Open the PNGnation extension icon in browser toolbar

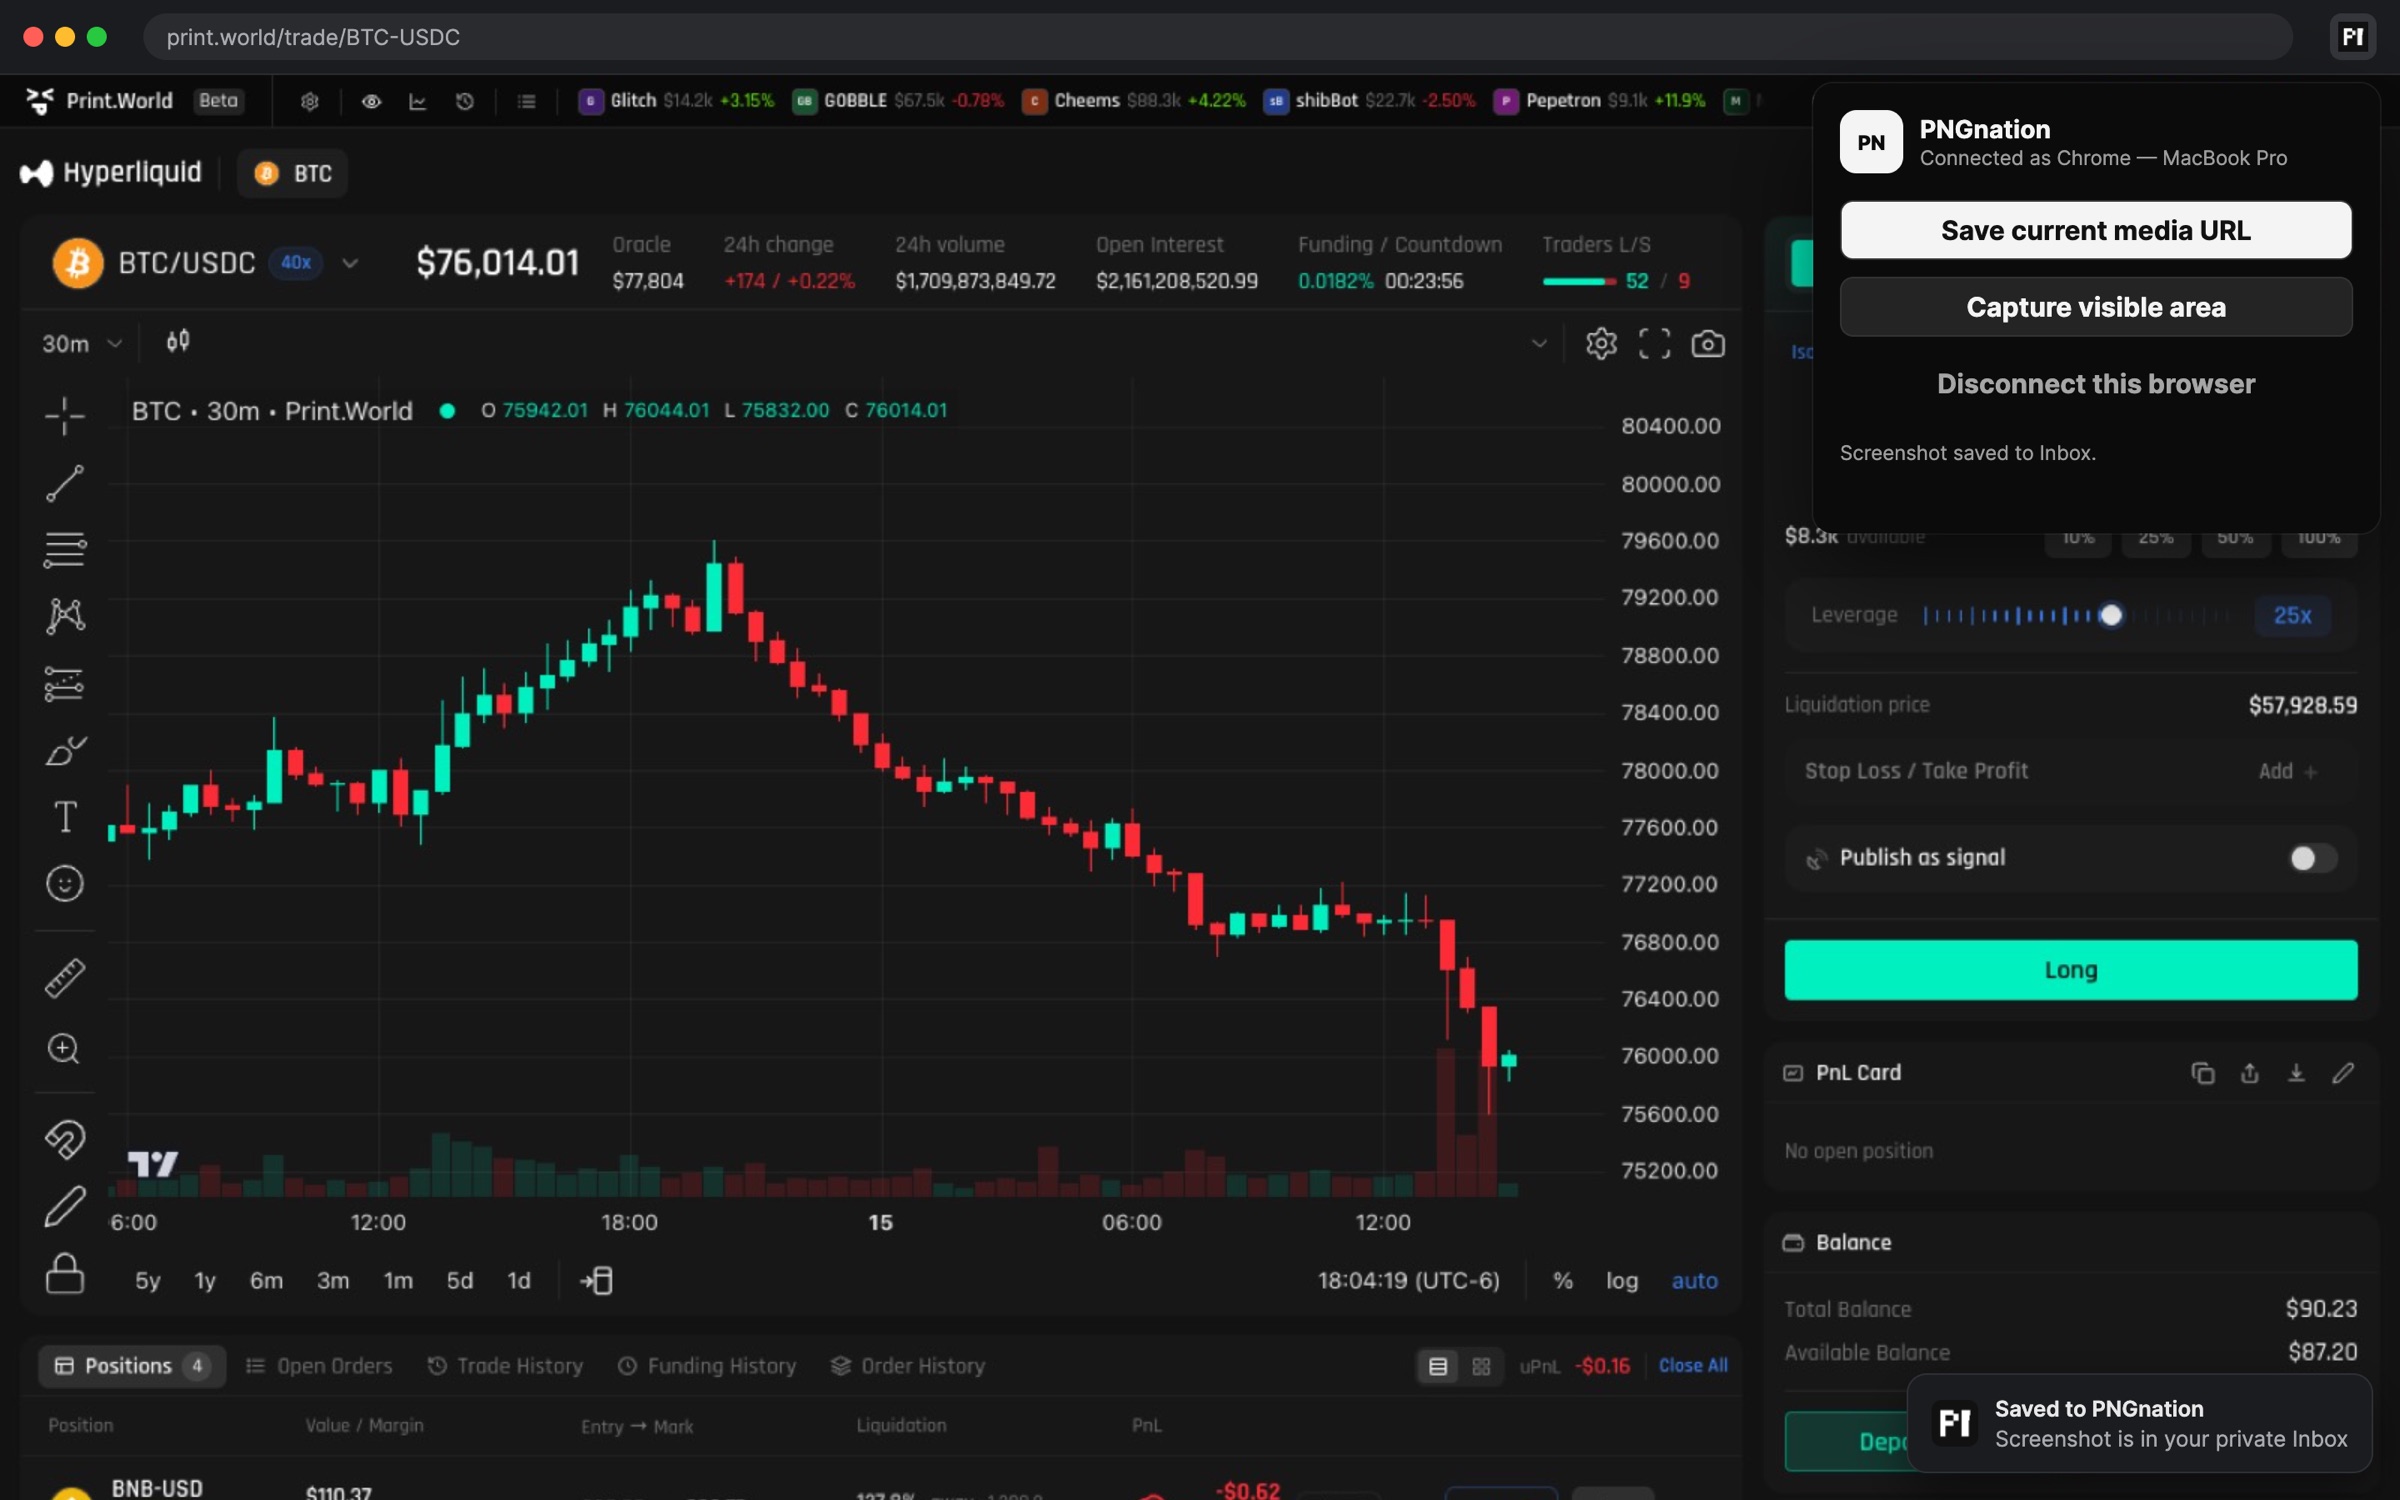coord(2352,37)
